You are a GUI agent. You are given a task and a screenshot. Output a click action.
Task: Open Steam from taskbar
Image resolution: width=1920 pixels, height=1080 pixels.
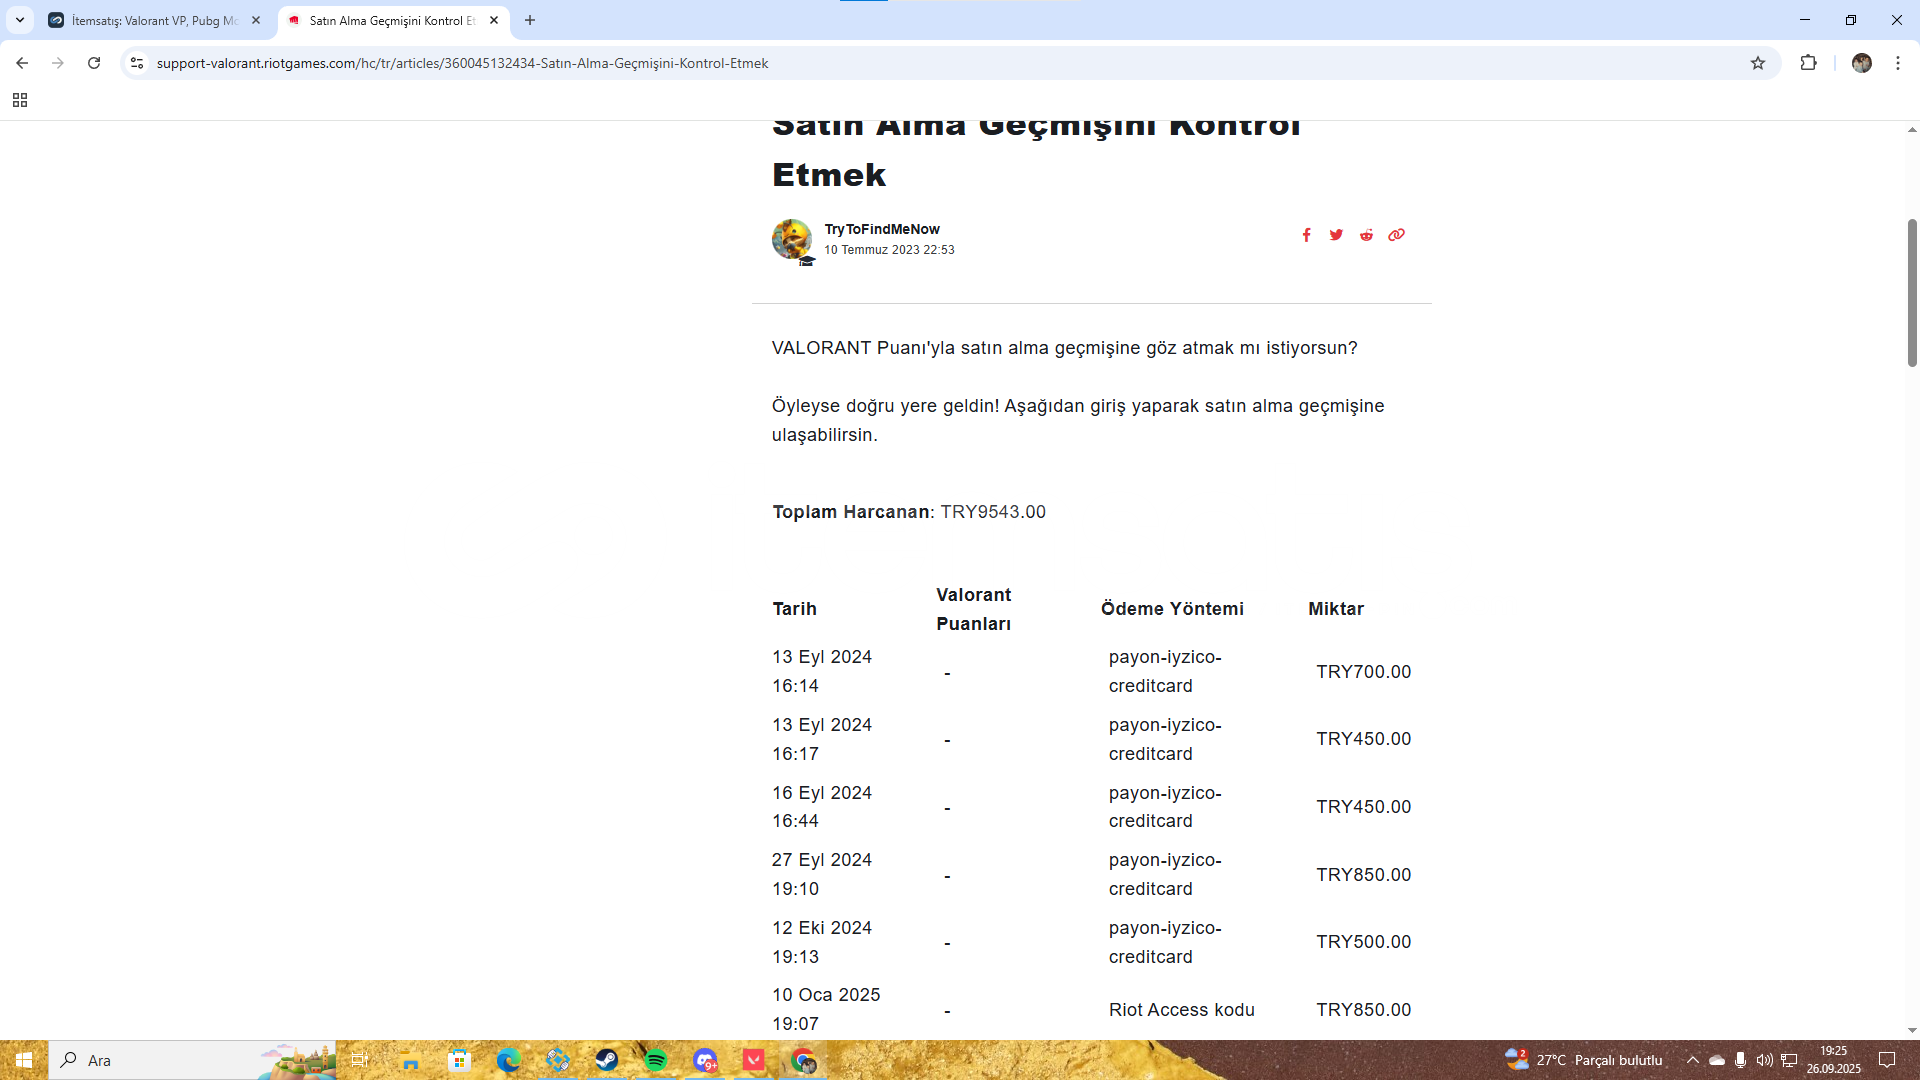tap(607, 1060)
